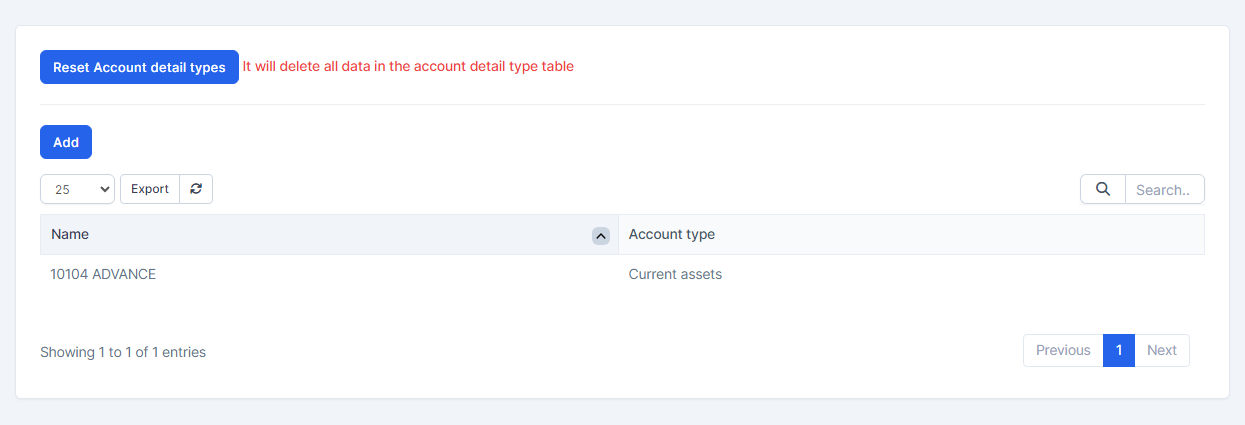Select the 10104 ADVANCE entry
Screen dimensions: 1245x425
[x=103, y=274]
